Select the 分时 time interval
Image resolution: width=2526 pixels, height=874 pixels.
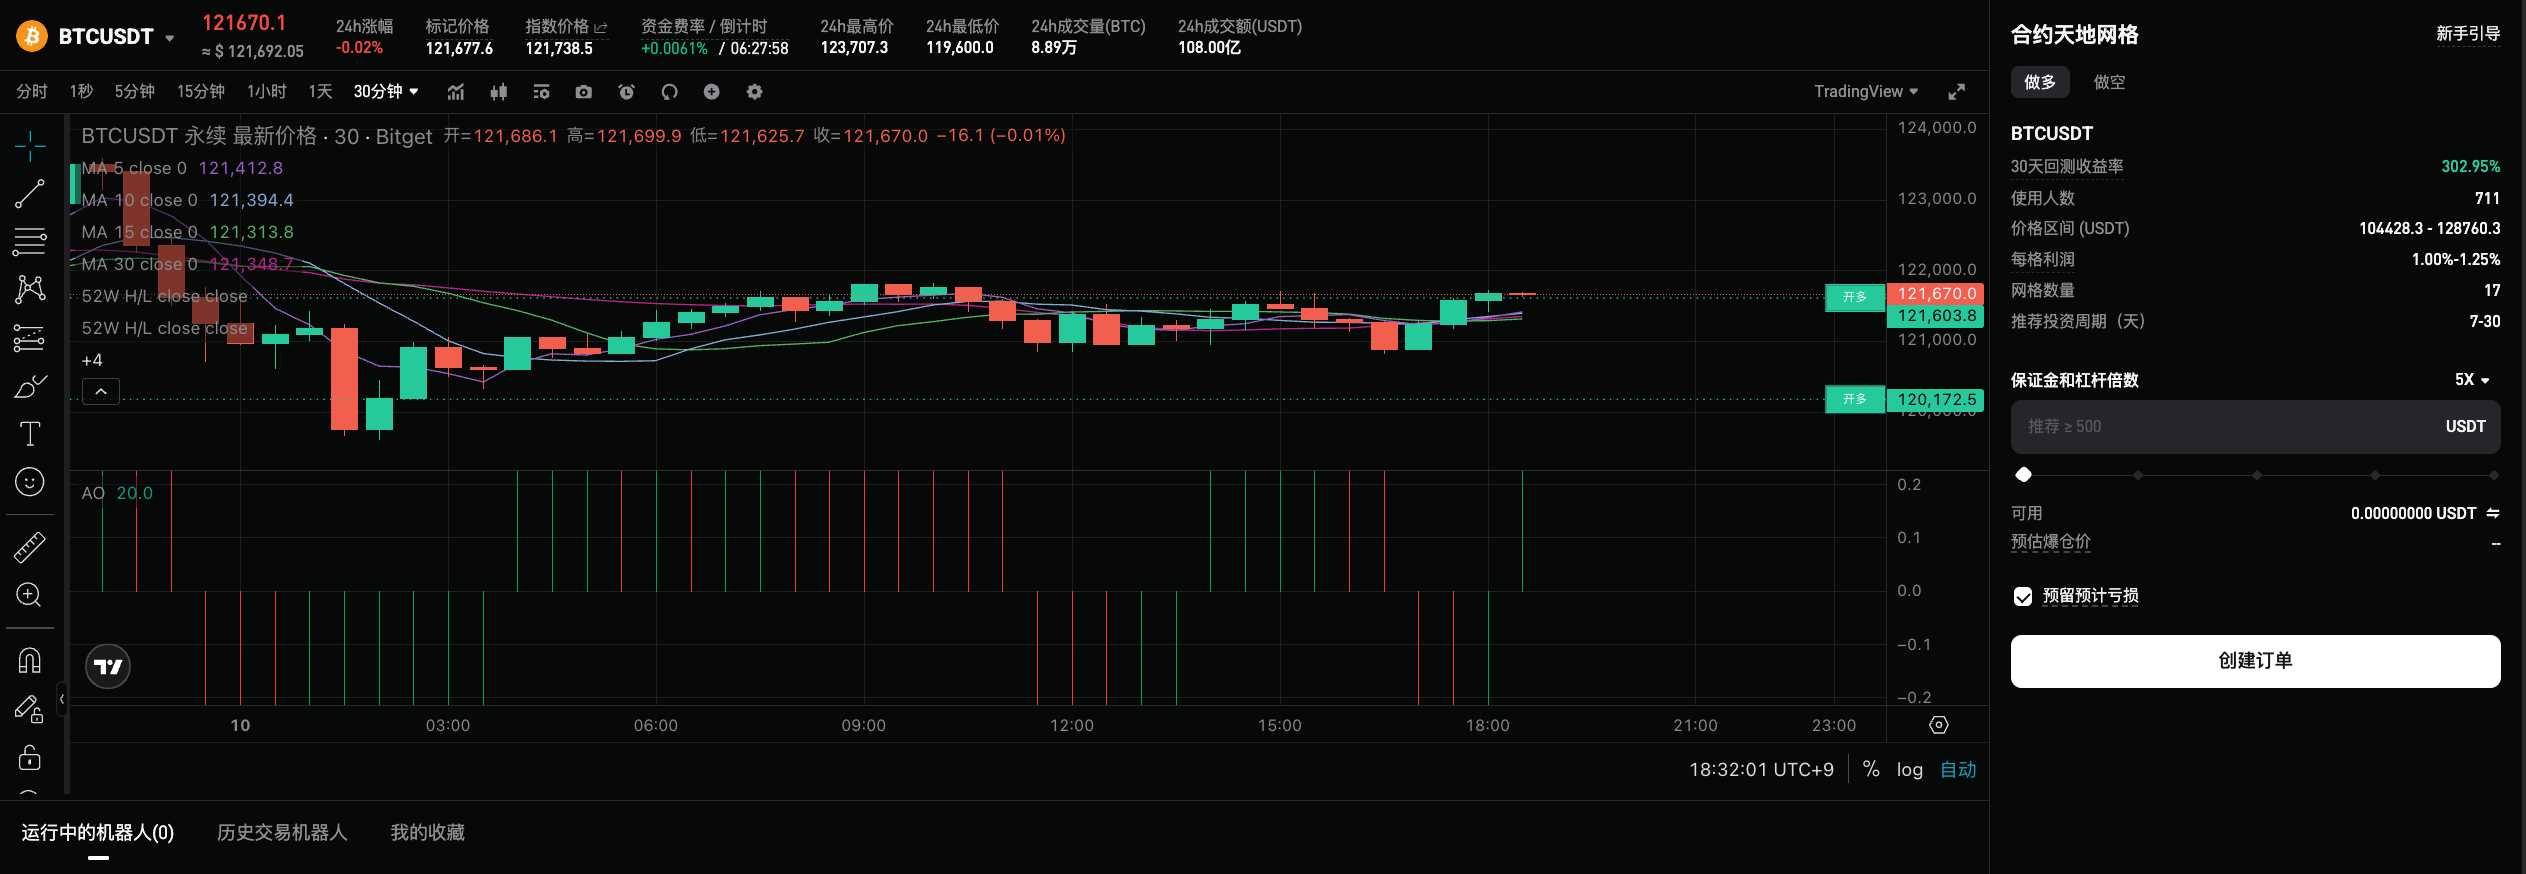32,92
